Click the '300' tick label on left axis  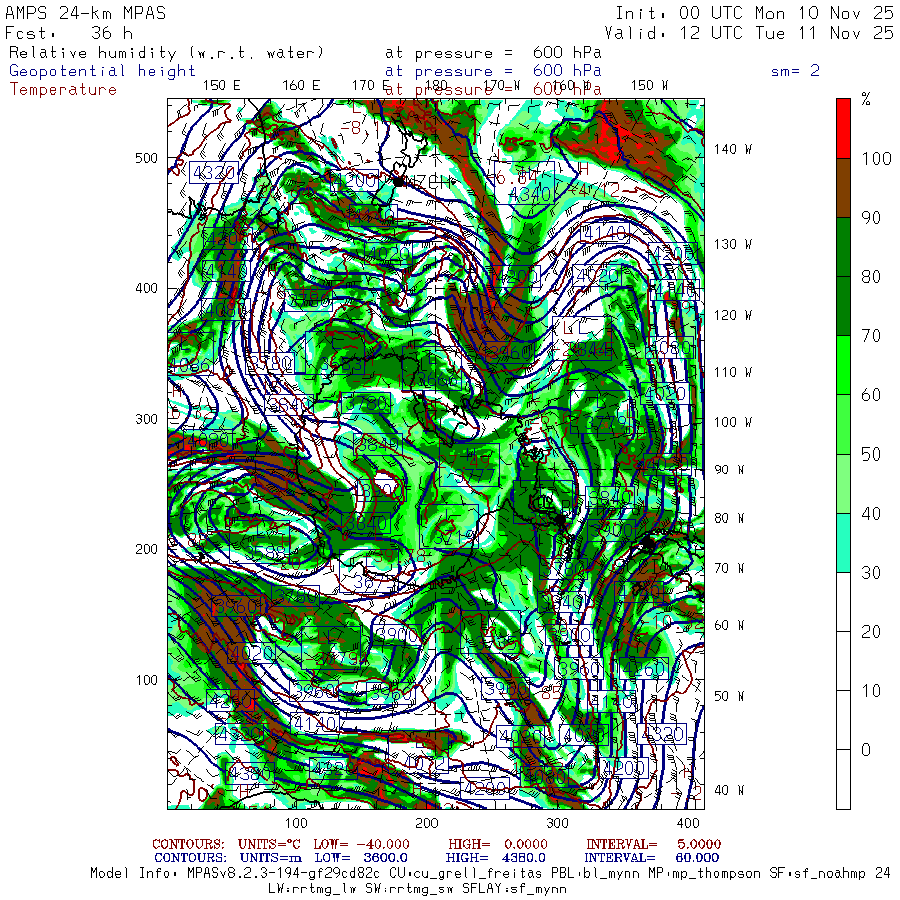[146, 420]
